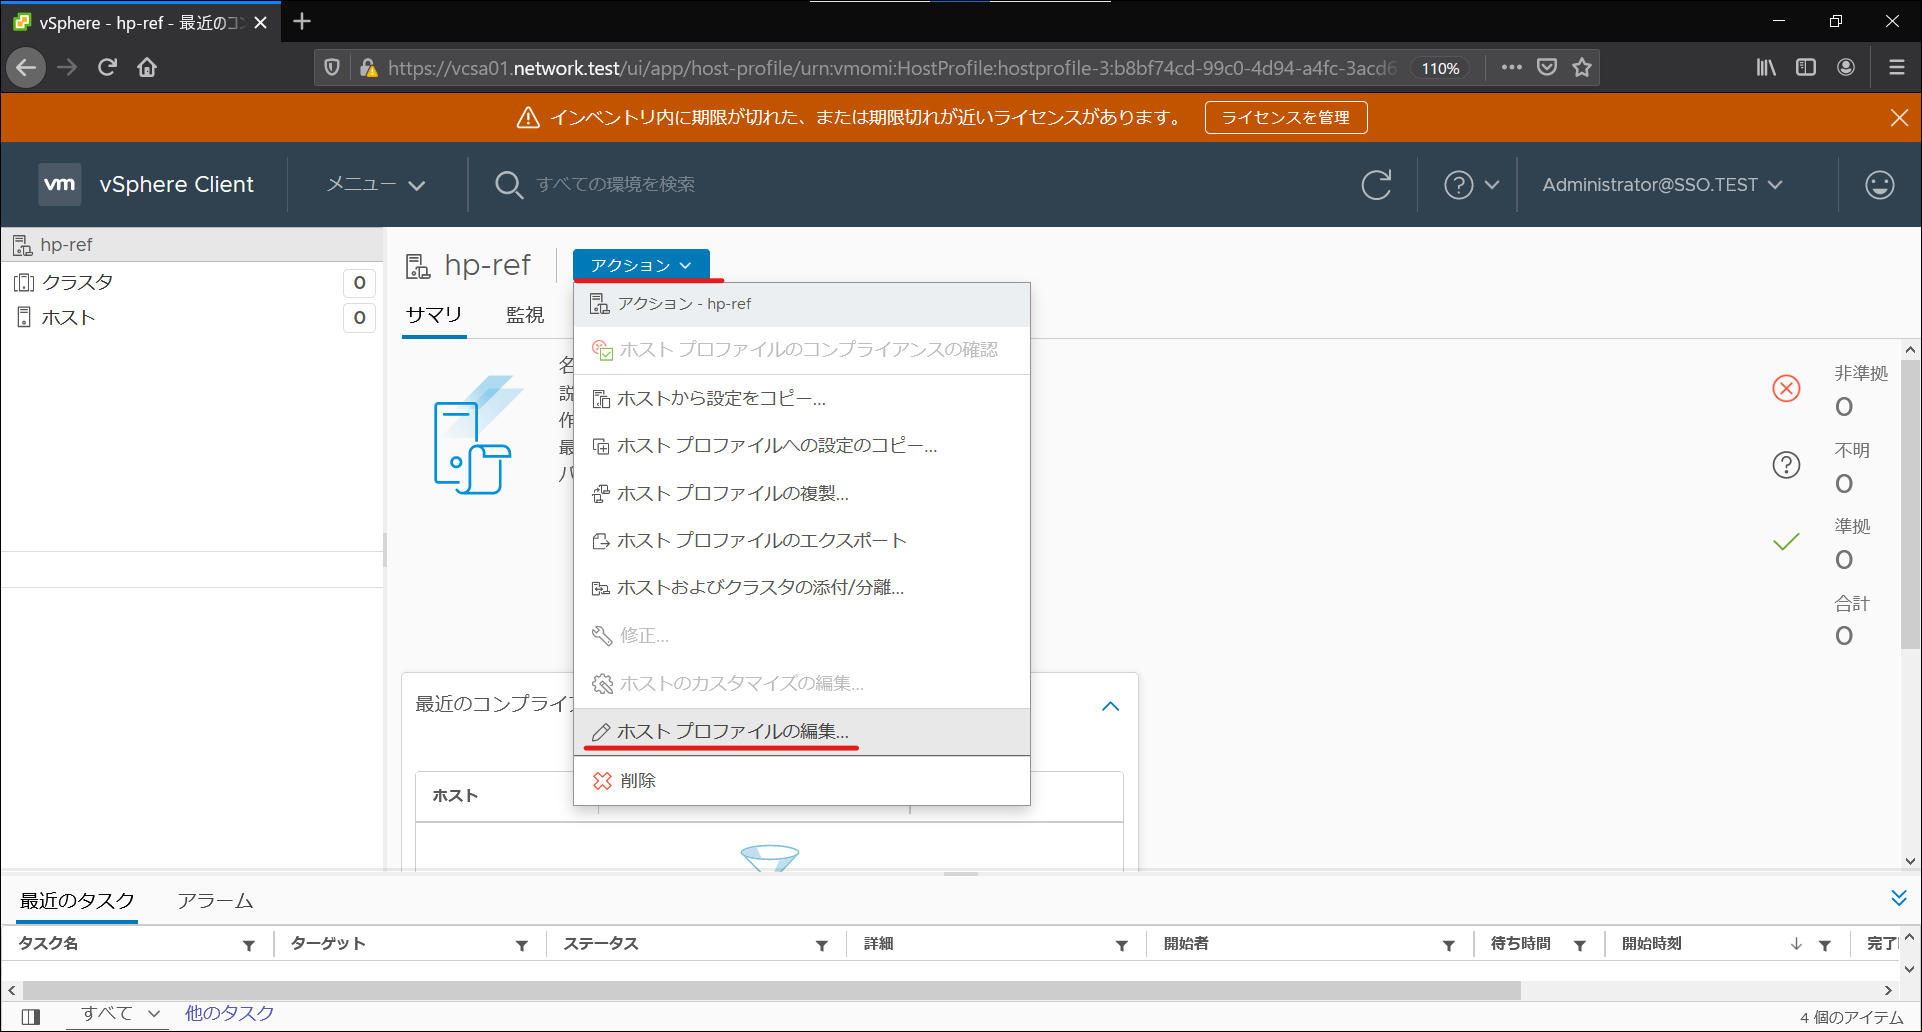This screenshot has width=1922, height=1032.
Task: Select ホスト プロファイルの編集 entry
Action: [x=802, y=731]
